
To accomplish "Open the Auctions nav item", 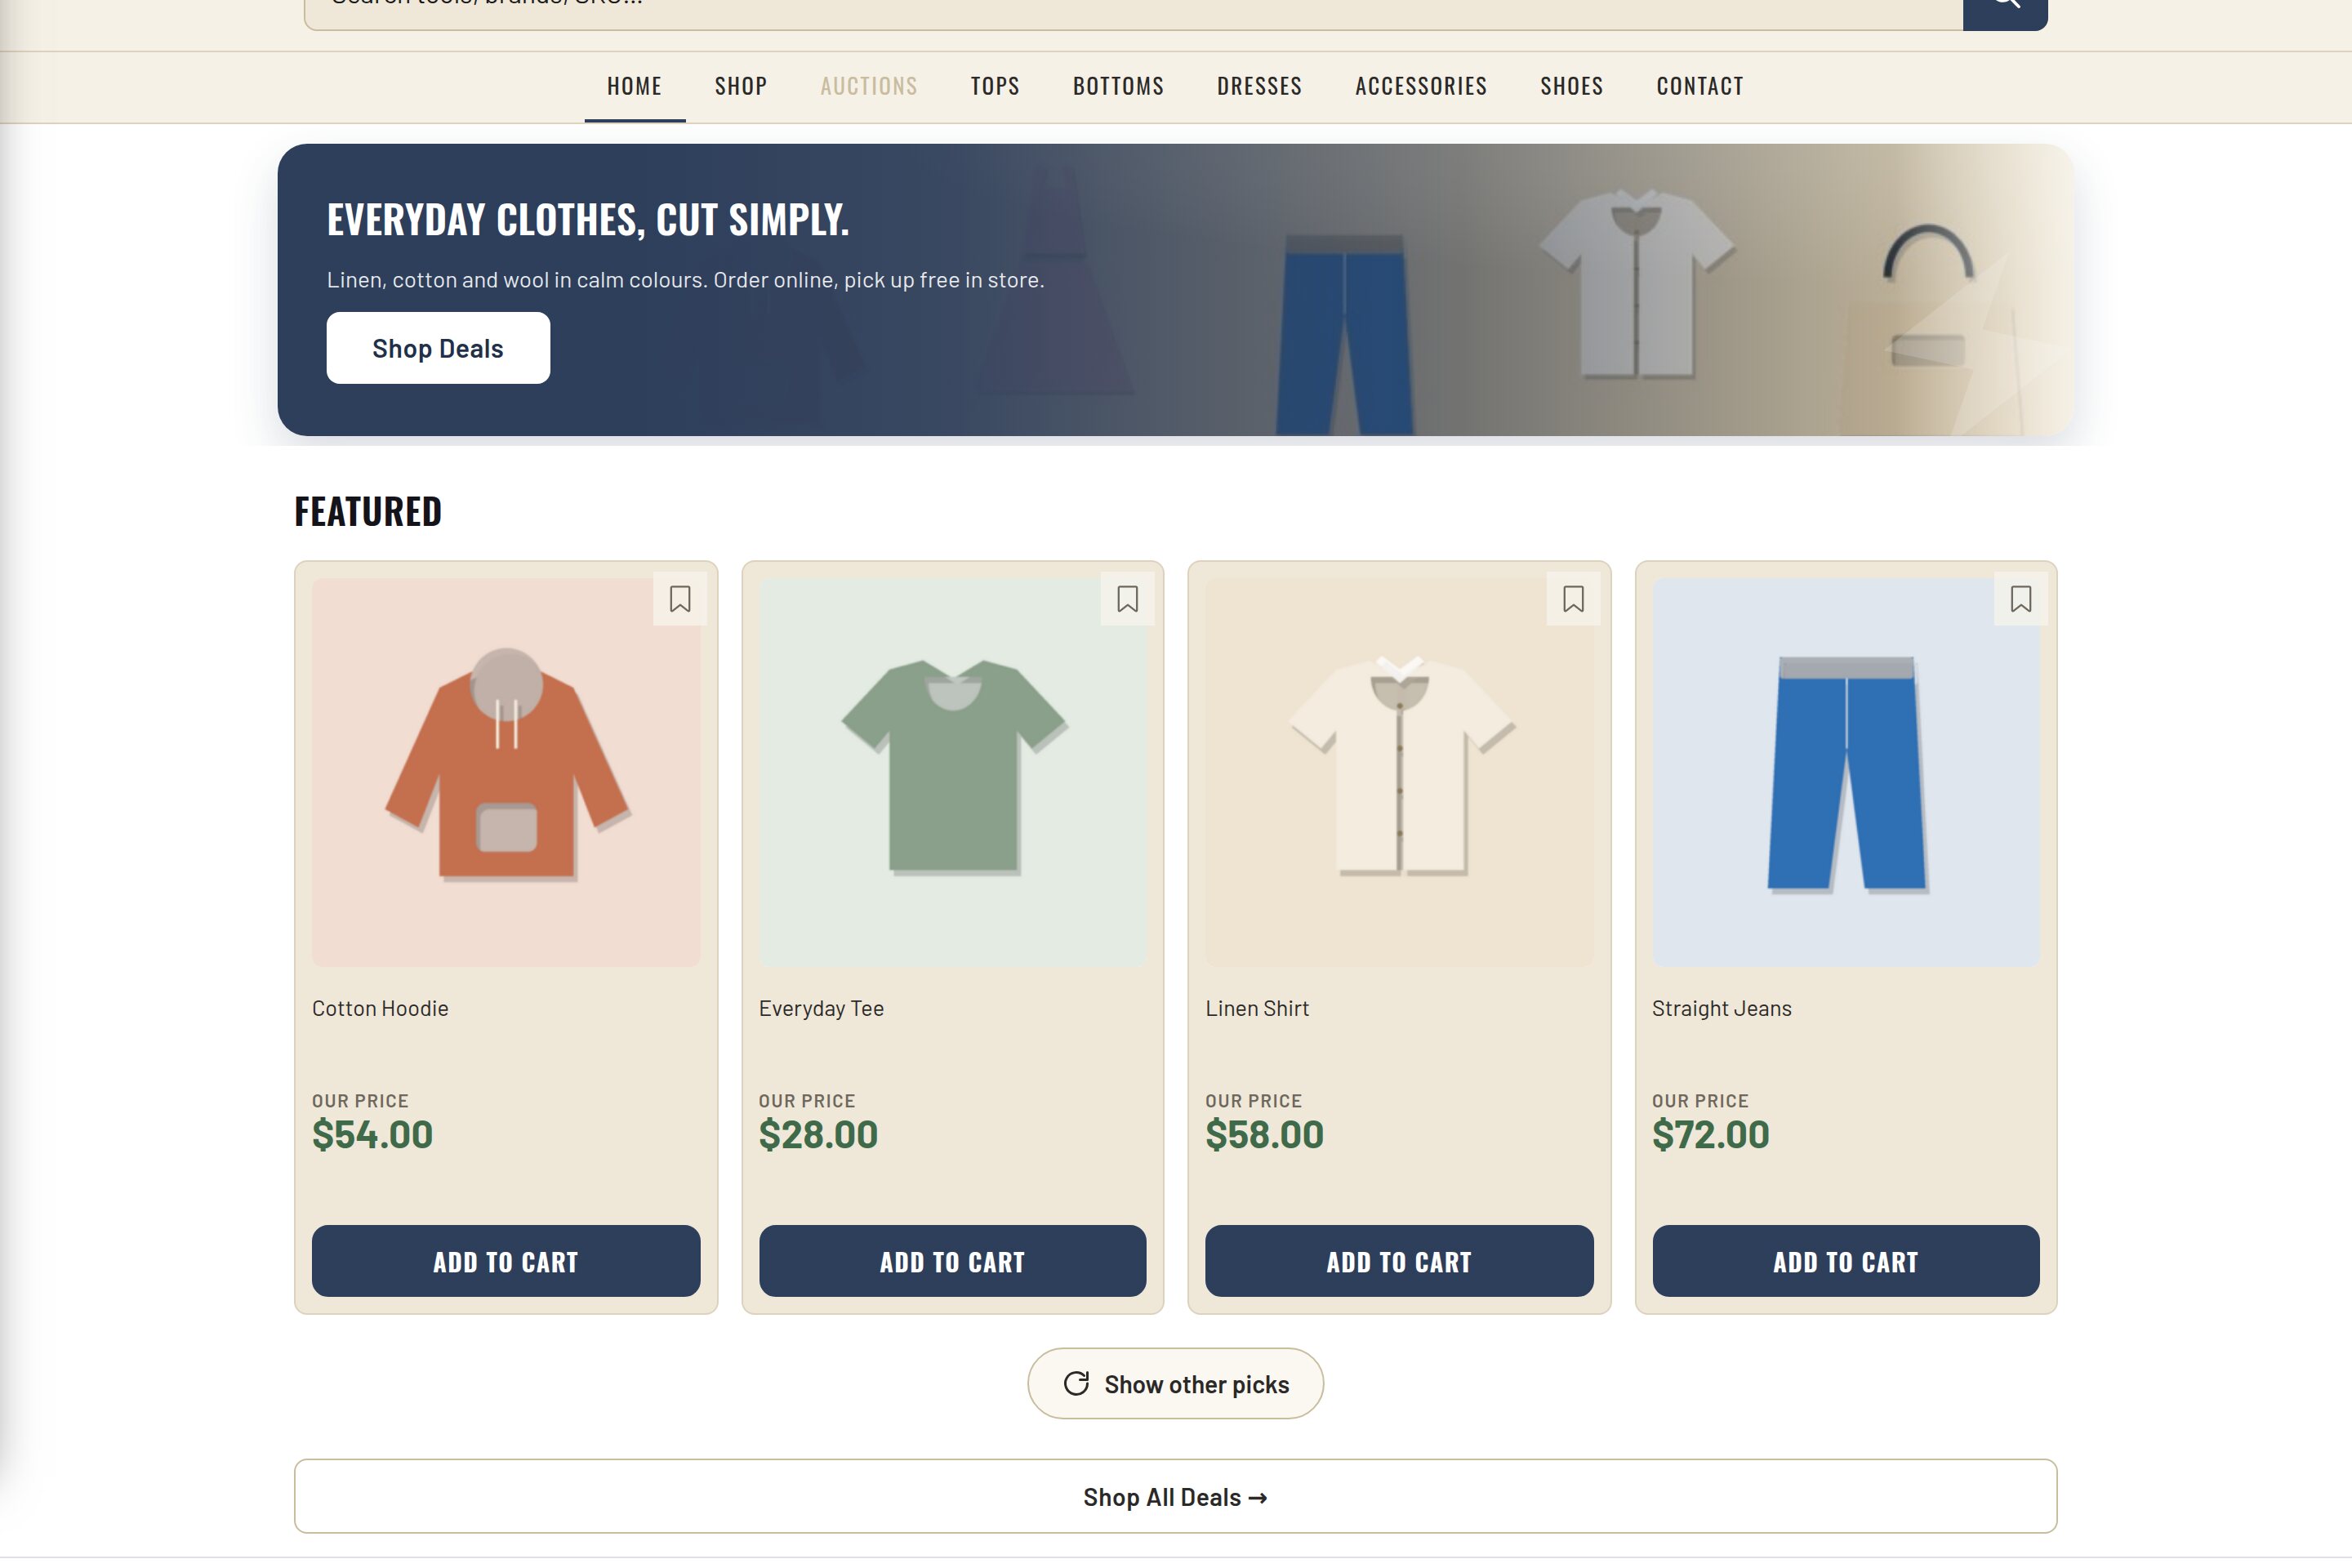I will click(869, 87).
